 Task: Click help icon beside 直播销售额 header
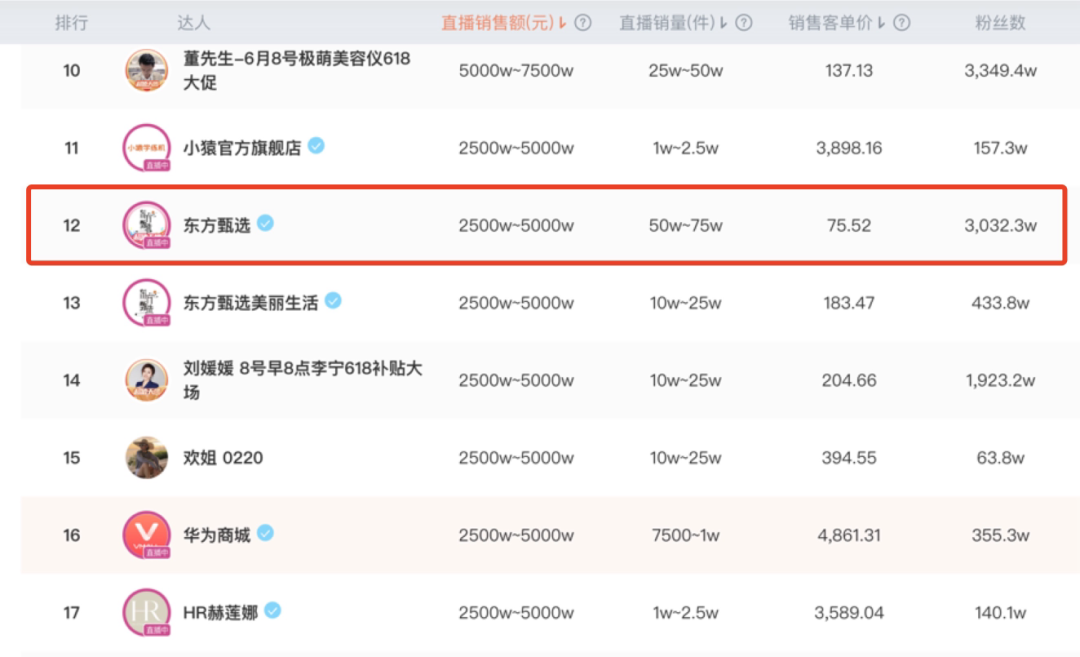(582, 23)
